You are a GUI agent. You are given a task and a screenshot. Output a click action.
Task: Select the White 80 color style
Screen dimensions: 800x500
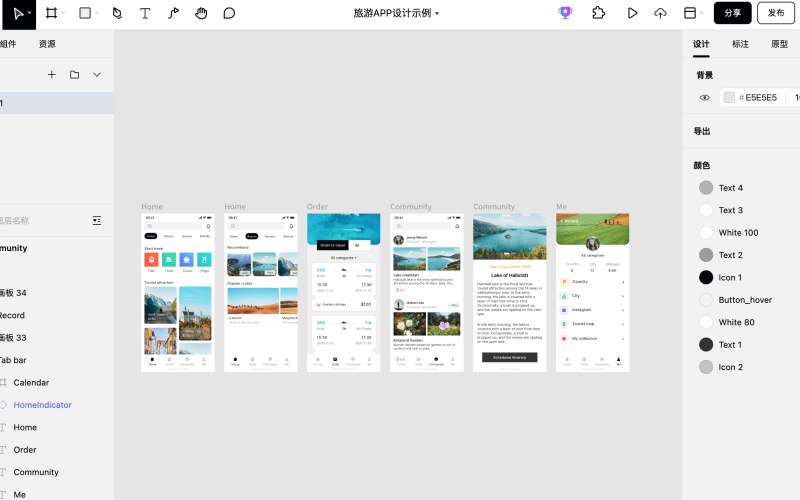click(x=736, y=322)
